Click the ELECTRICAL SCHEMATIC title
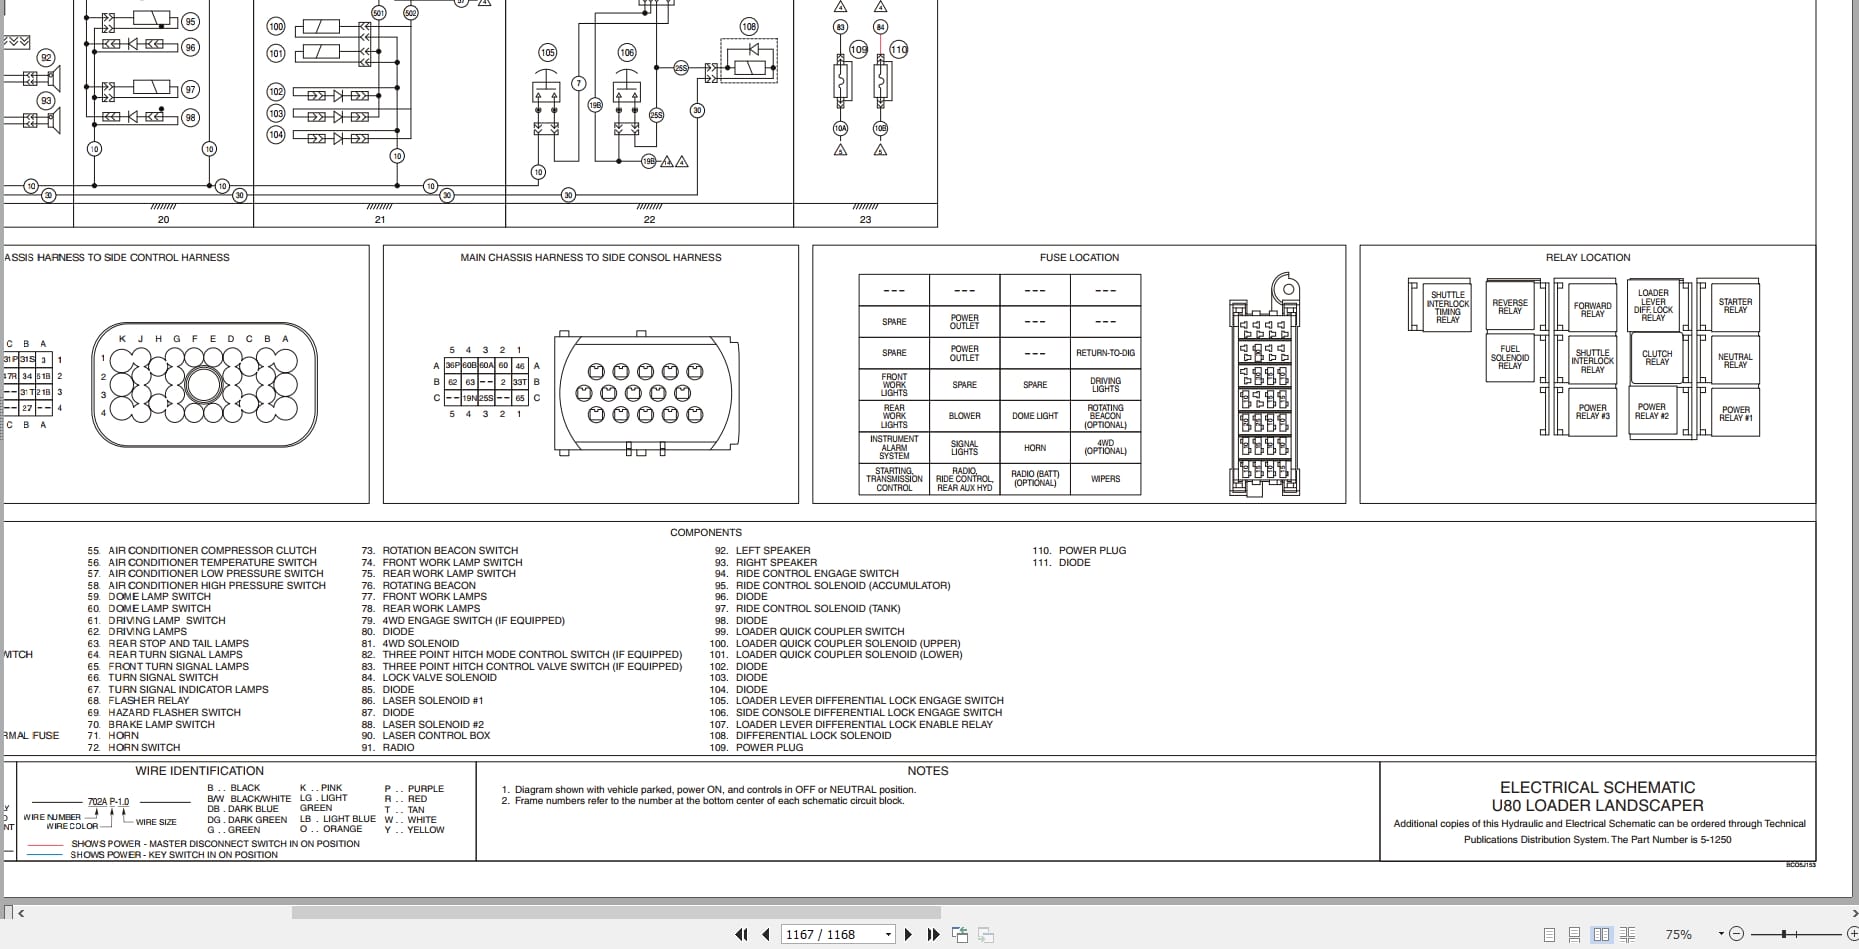This screenshot has height=949, width=1859. 1597,788
